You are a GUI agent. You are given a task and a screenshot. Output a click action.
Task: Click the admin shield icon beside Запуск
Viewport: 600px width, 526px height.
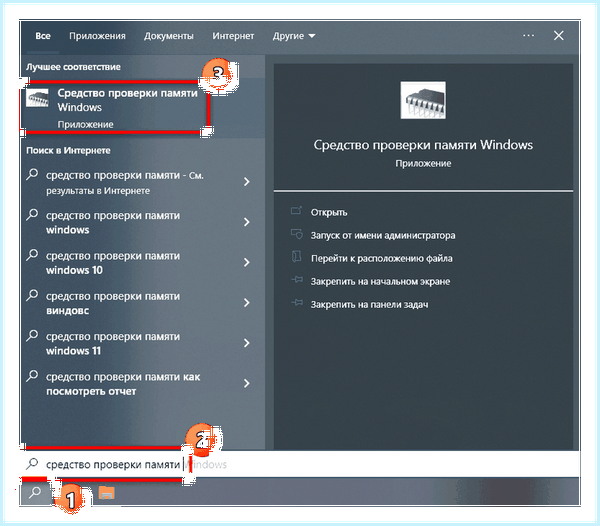297,234
